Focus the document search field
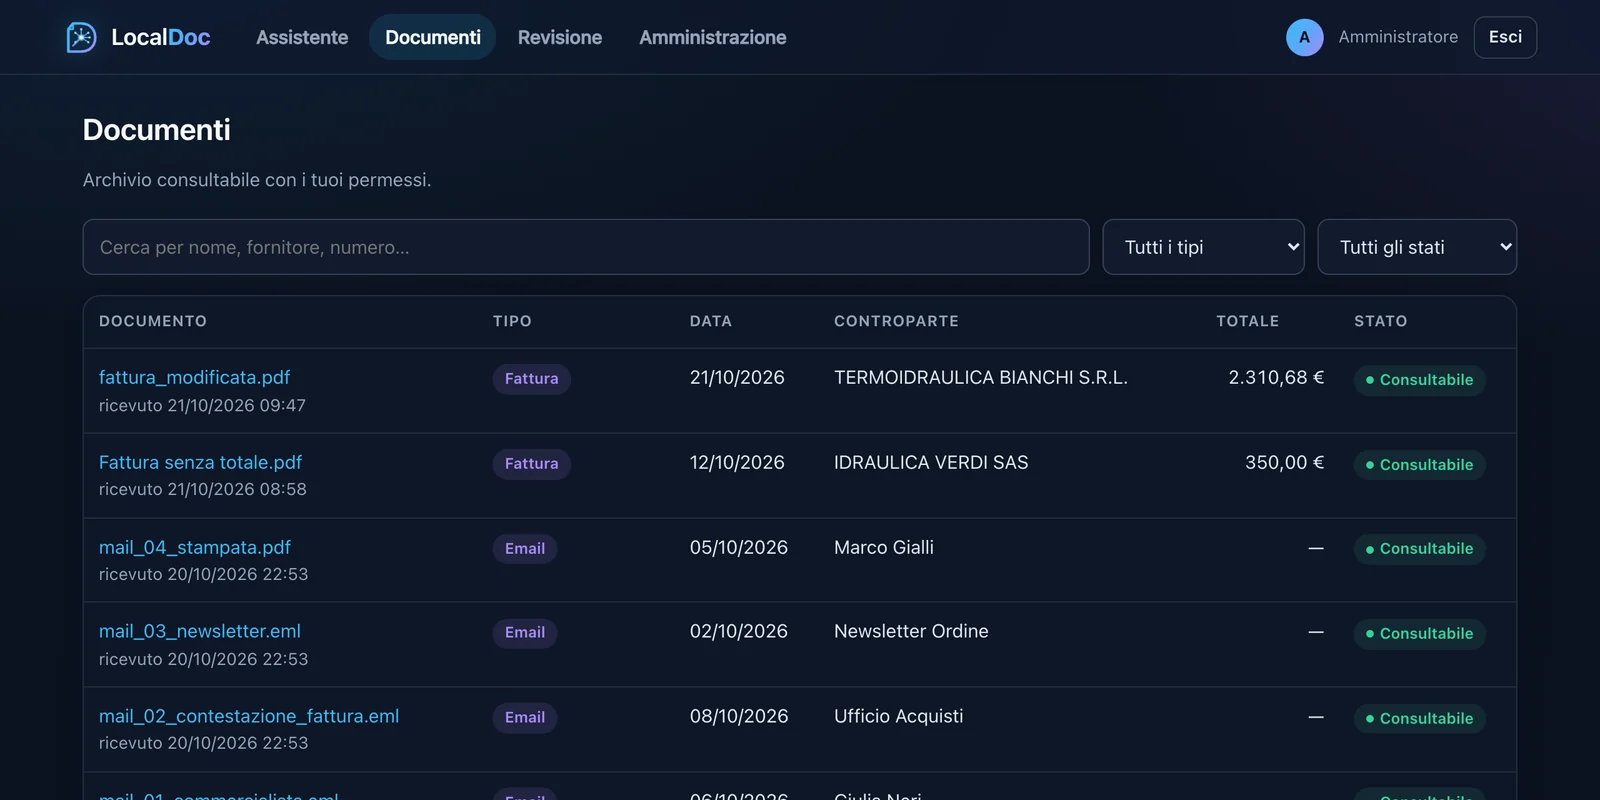Screen dimensions: 1600x800 tap(586, 247)
